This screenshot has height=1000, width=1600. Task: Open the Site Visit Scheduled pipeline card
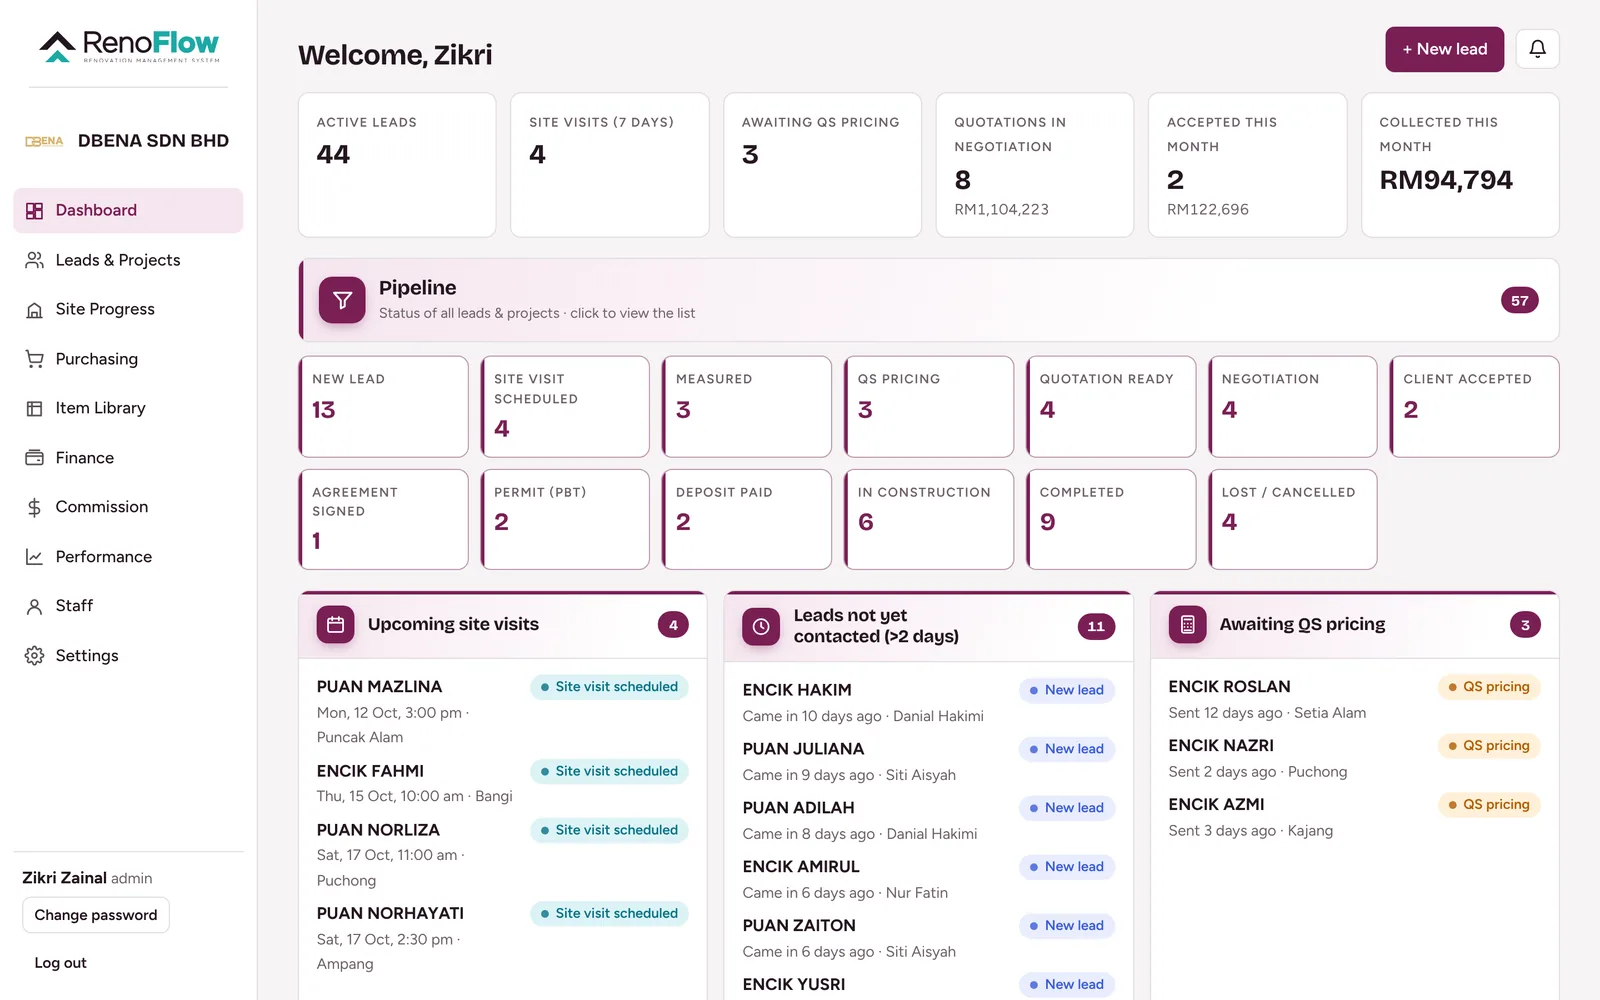tap(566, 407)
